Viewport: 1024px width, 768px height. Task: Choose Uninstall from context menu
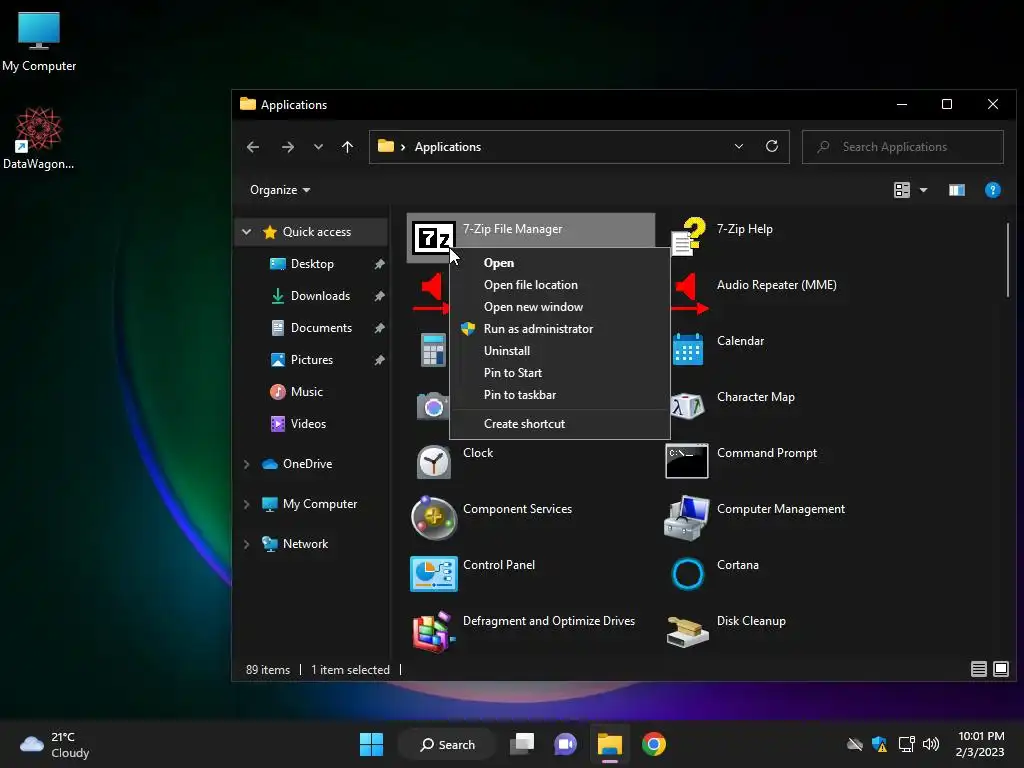560,351
